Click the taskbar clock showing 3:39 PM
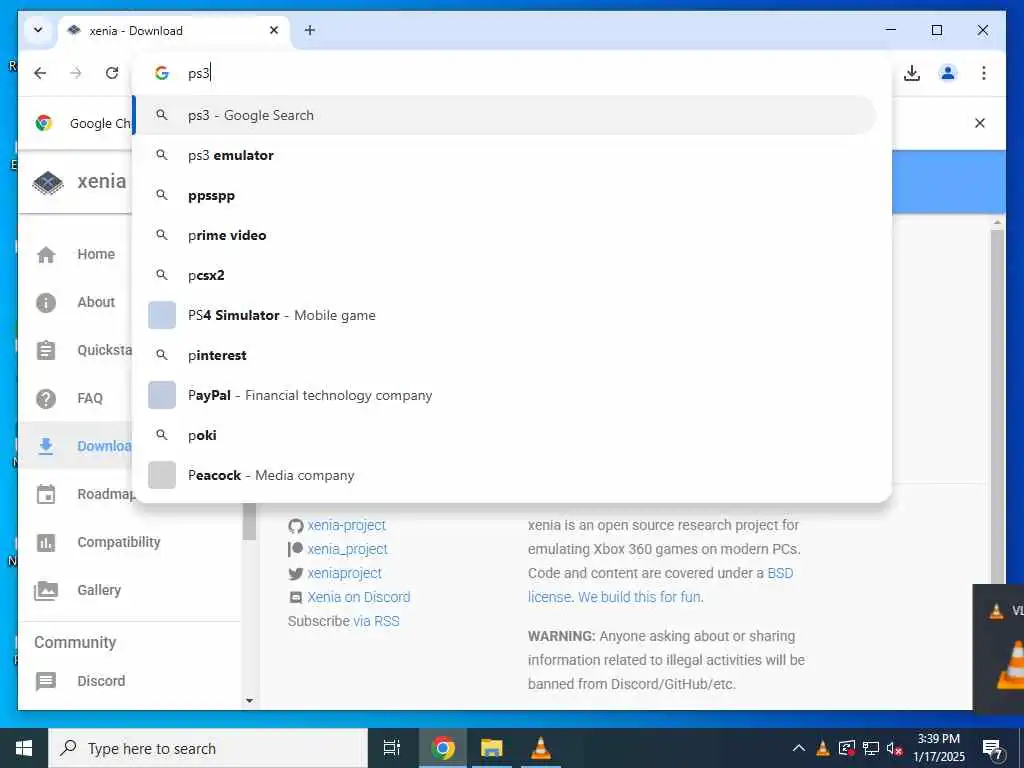Screen dimensions: 1024x768 938,748
